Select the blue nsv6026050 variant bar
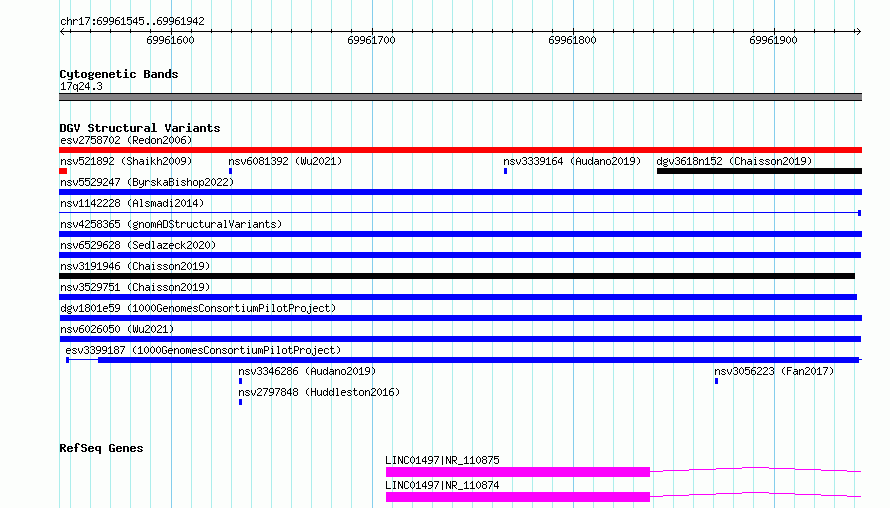 click(460, 339)
